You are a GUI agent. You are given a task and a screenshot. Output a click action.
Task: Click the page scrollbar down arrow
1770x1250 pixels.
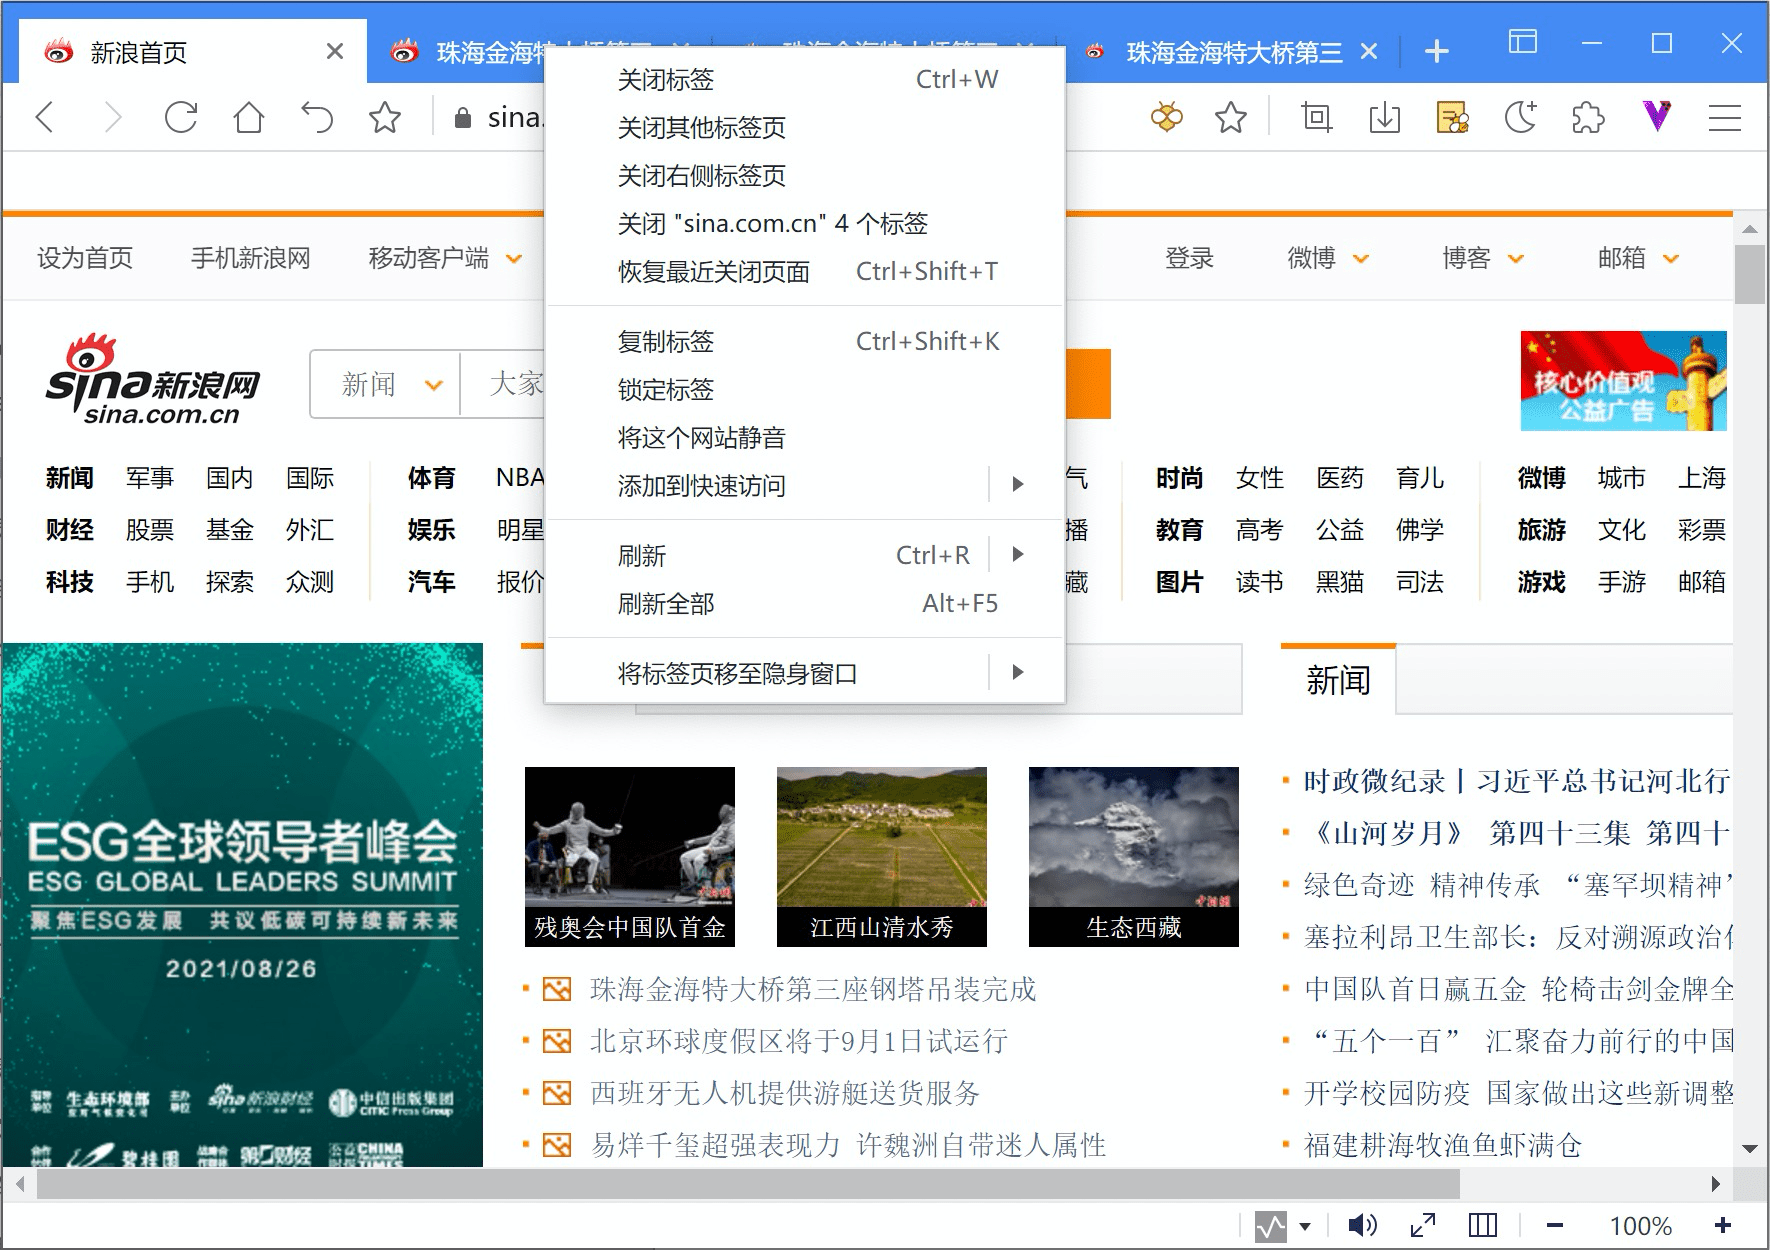(x=1750, y=1148)
